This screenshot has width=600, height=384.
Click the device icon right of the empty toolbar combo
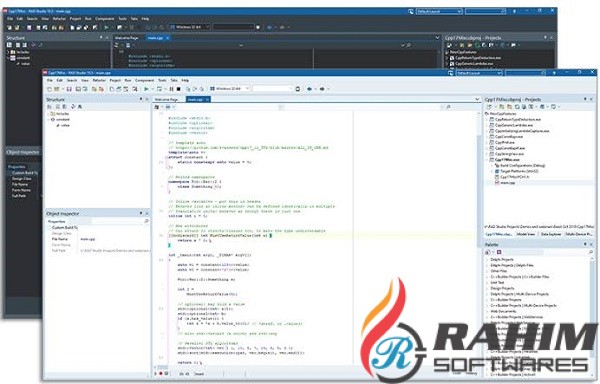point(298,89)
